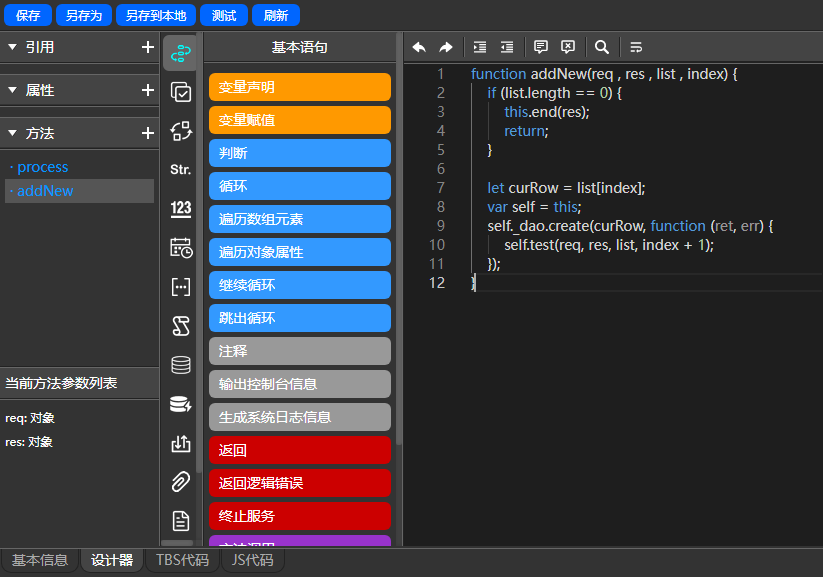
Task: Select the addNew method in list
Action: click(79, 191)
